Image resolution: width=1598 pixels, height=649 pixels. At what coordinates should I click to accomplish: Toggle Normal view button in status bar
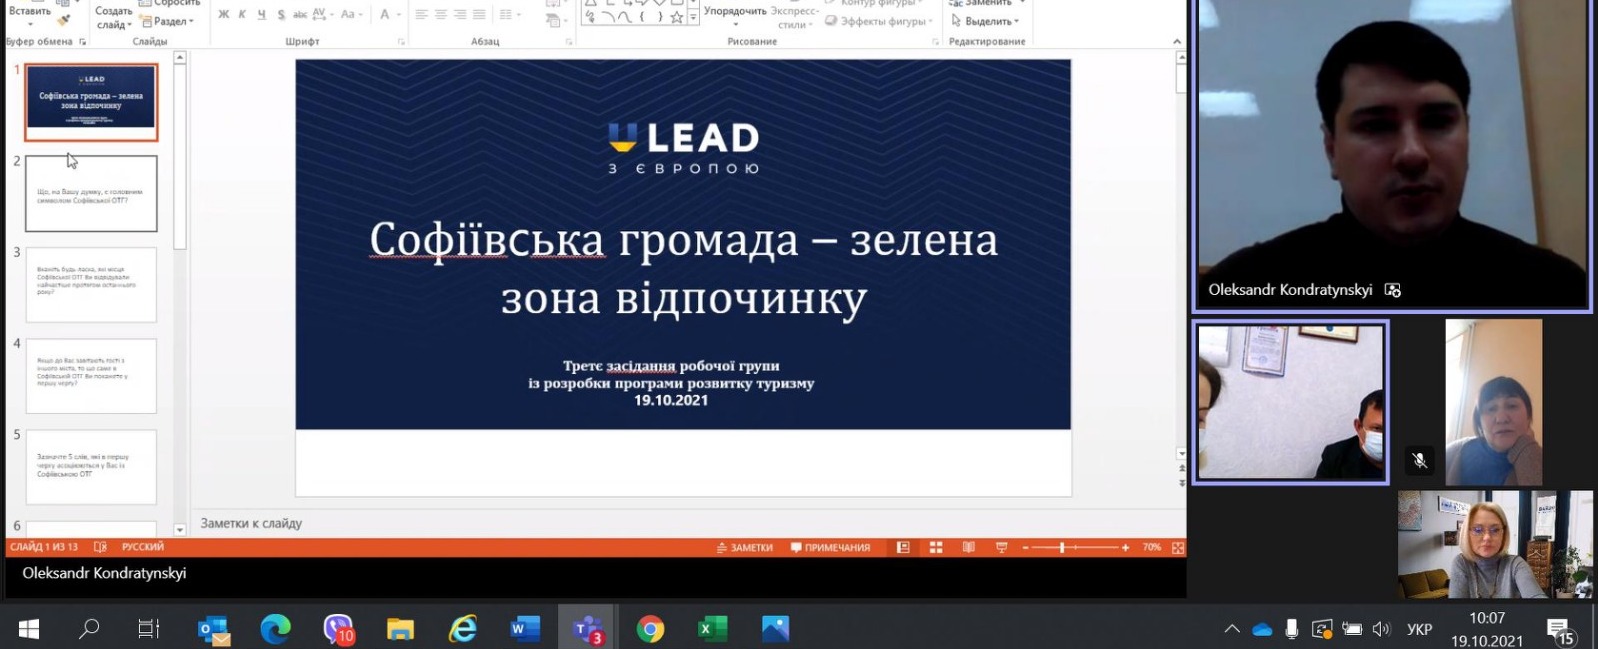click(x=903, y=548)
